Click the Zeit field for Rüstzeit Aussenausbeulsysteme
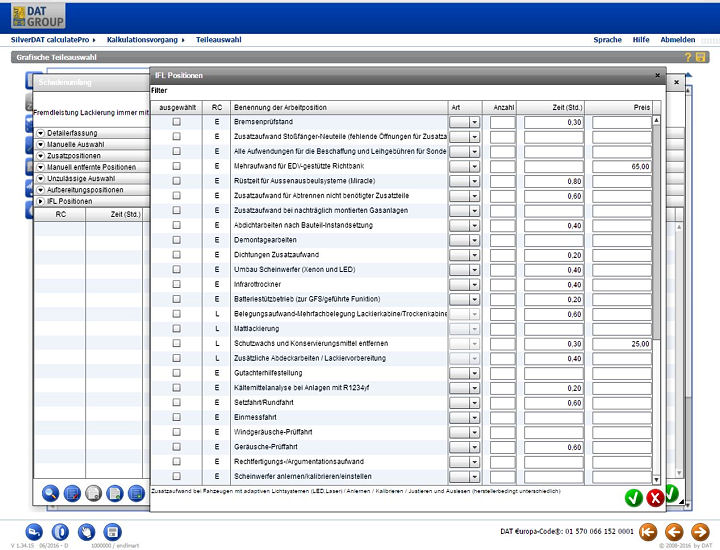The height and width of the screenshot is (550, 720). (553, 181)
